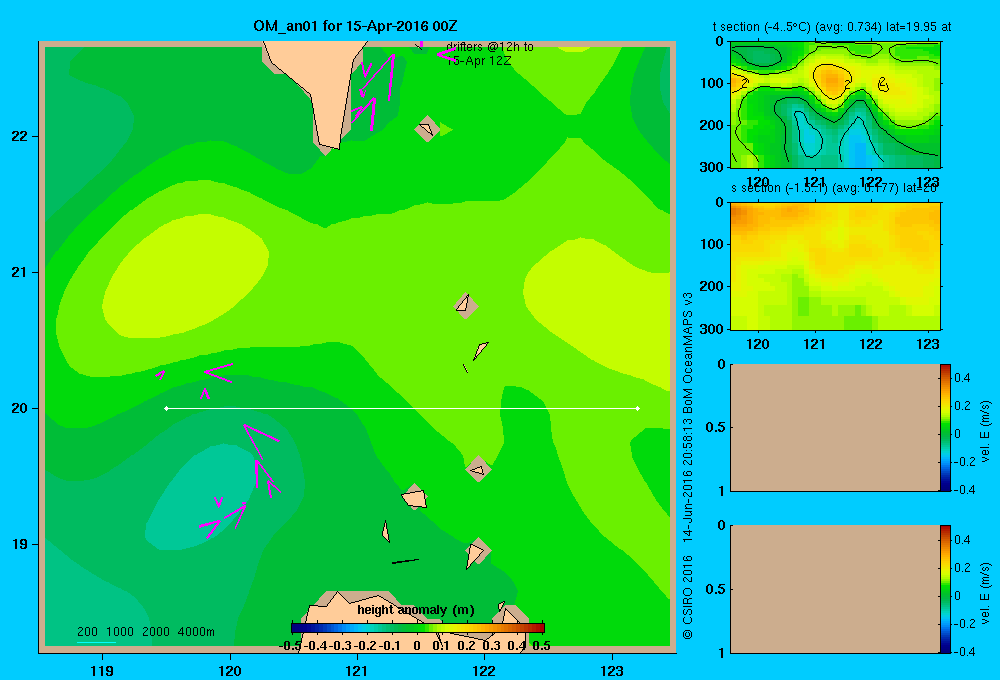This screenshot has width=1000, height=680.
Task: Click the lower empty velocity panel
Action: pyautogui.click(x=835, y=589)
